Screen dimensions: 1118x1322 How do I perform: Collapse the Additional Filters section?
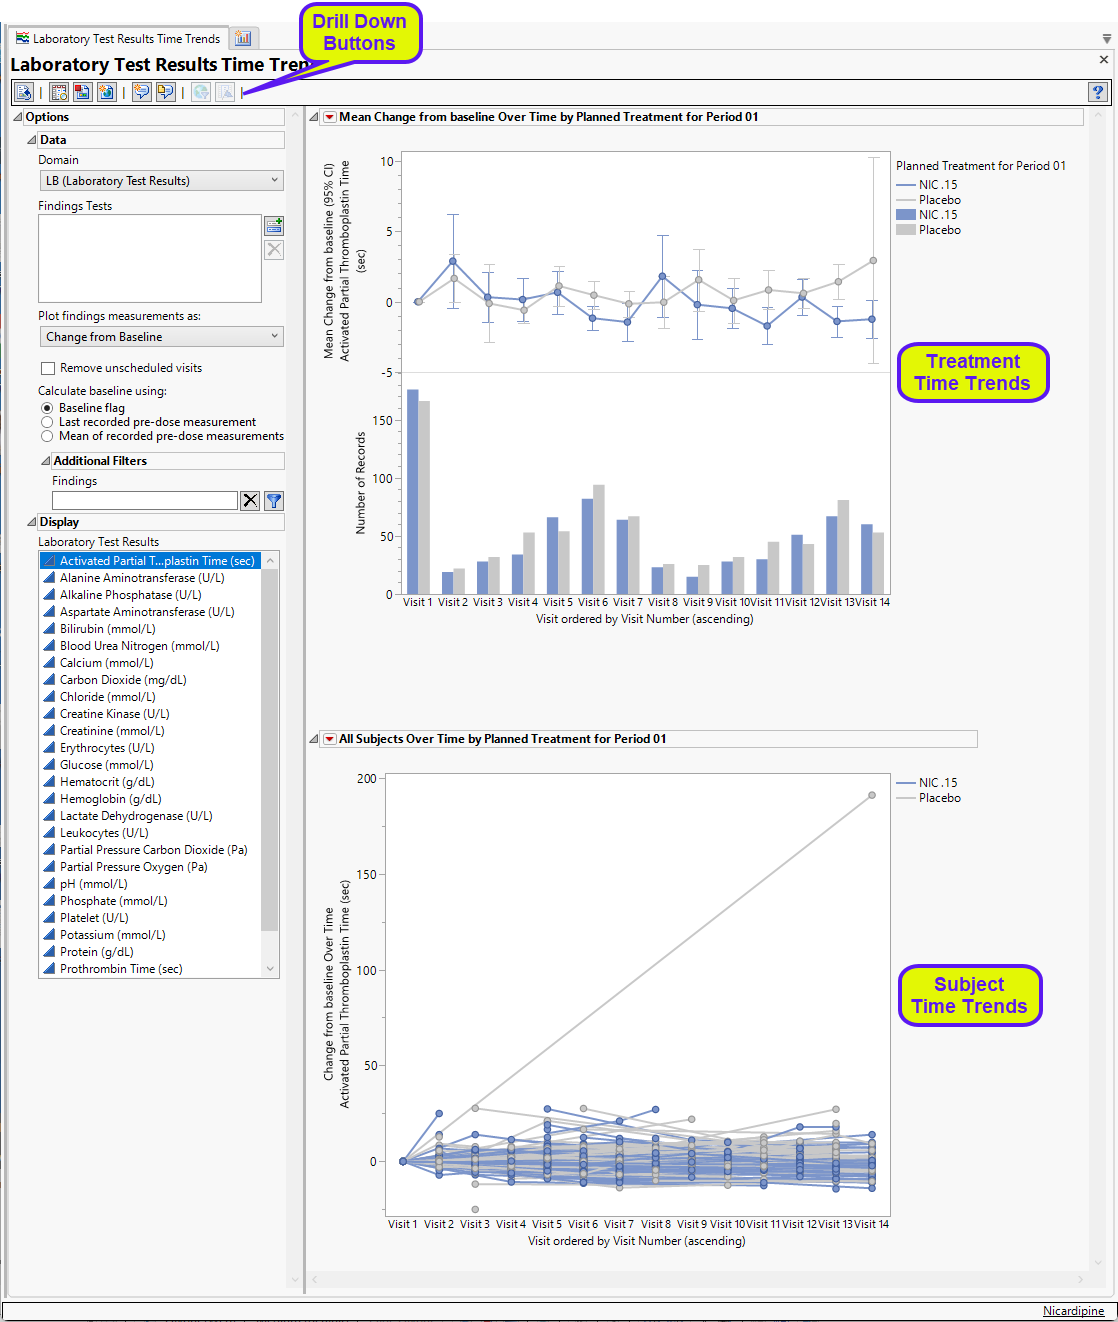click(45, 461)
